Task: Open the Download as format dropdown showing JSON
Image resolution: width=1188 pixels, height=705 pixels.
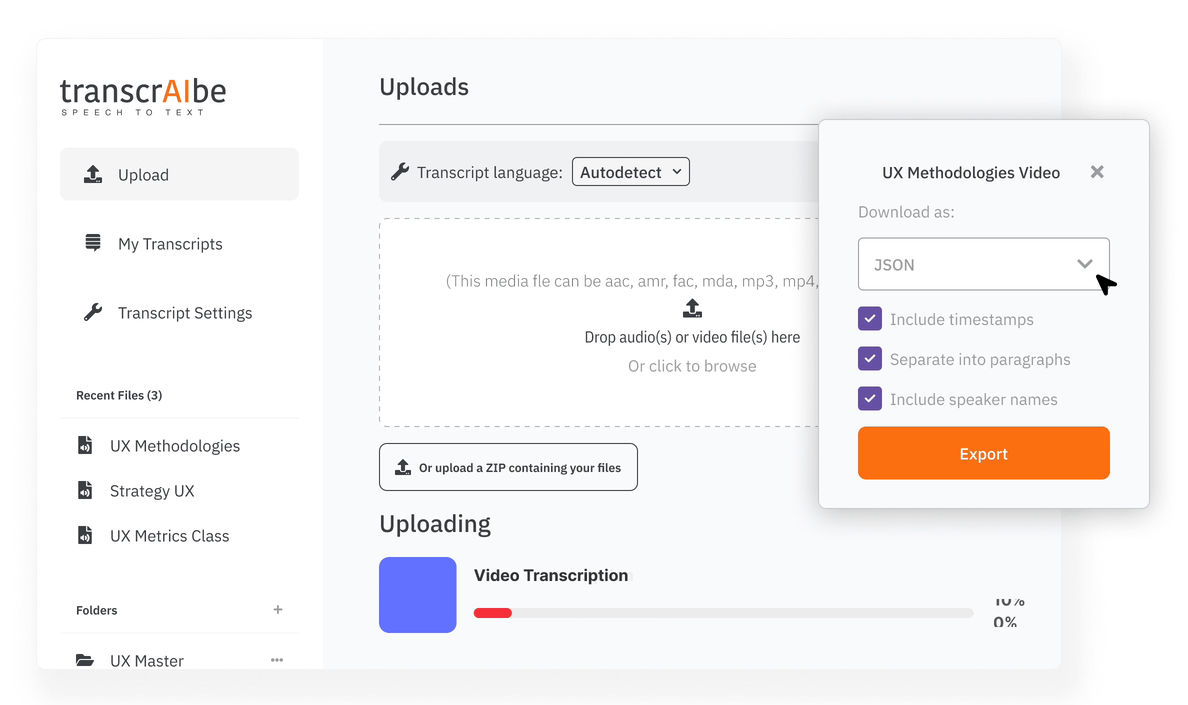Action: point(983,263)
